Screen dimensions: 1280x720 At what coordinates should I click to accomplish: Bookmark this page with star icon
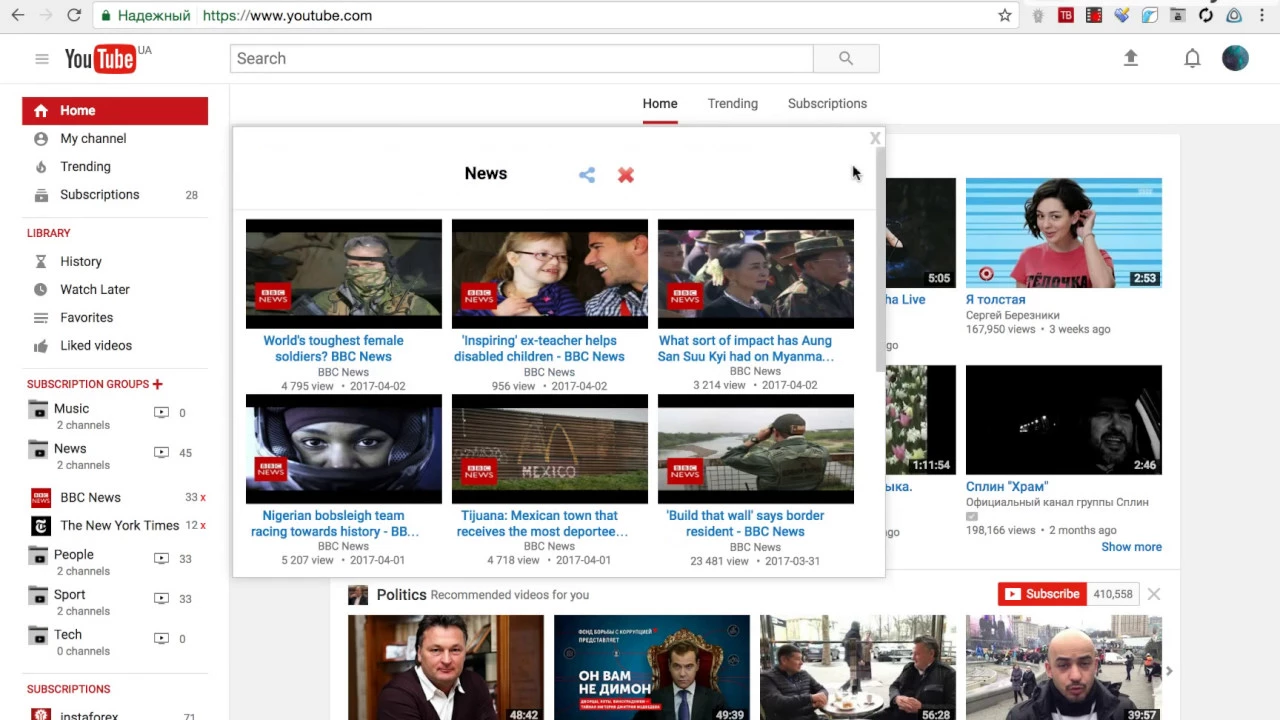coord(1005,15)
